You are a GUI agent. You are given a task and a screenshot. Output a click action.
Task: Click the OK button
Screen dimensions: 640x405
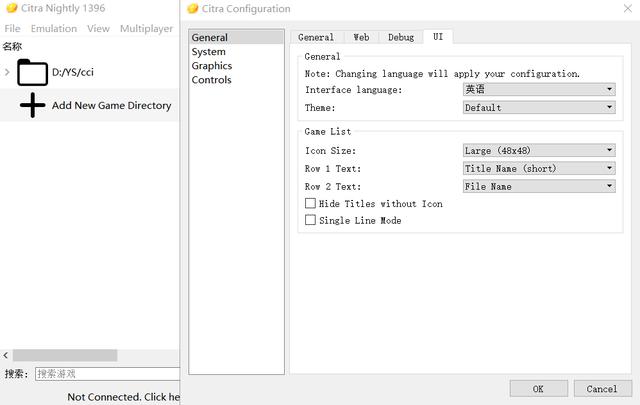click(x=538, y=389)
